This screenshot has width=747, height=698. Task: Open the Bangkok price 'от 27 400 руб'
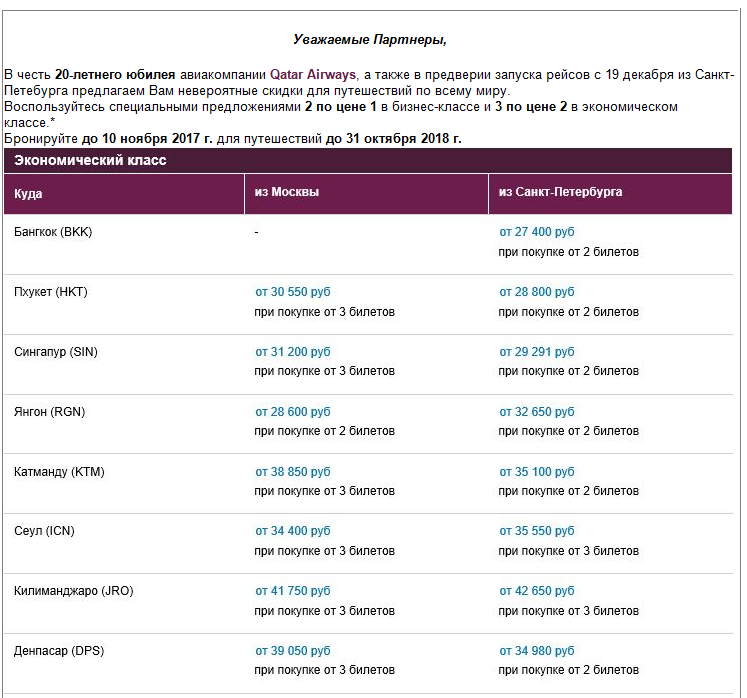pyautogui.click(x=536, y=232)
